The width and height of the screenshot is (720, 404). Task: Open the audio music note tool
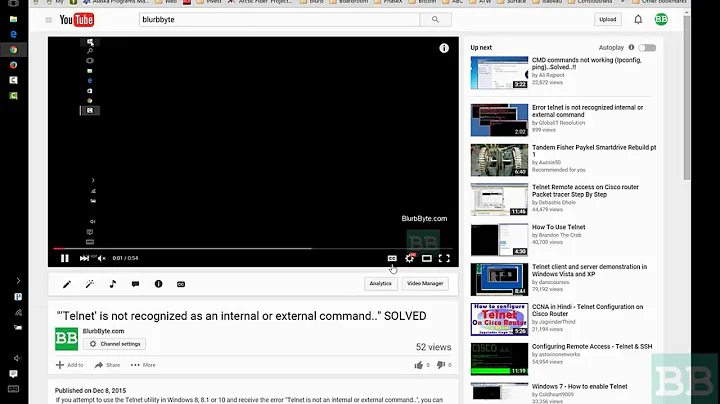[x=112, y=284]
